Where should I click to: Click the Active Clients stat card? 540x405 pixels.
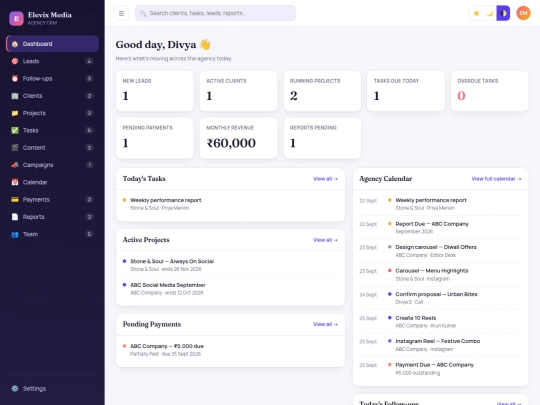238,91
